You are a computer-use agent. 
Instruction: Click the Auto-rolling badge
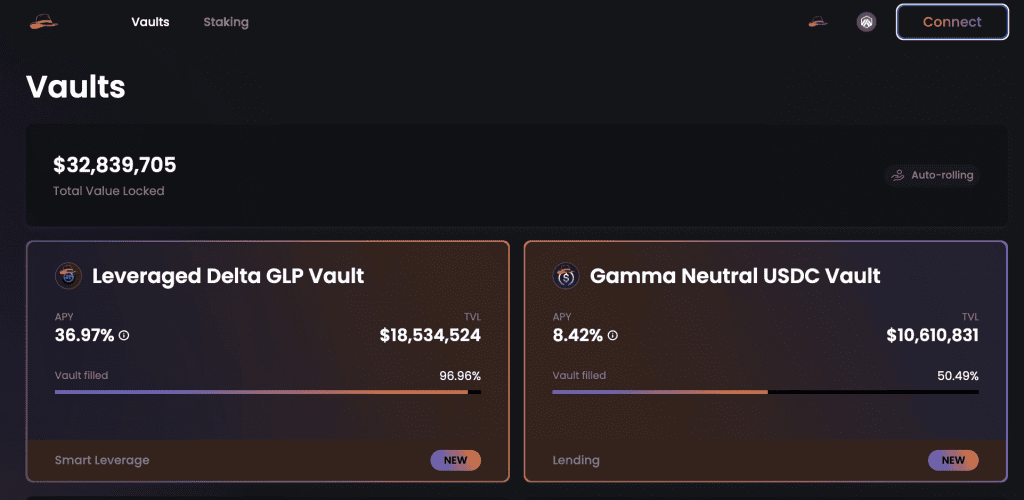[933, 175]
